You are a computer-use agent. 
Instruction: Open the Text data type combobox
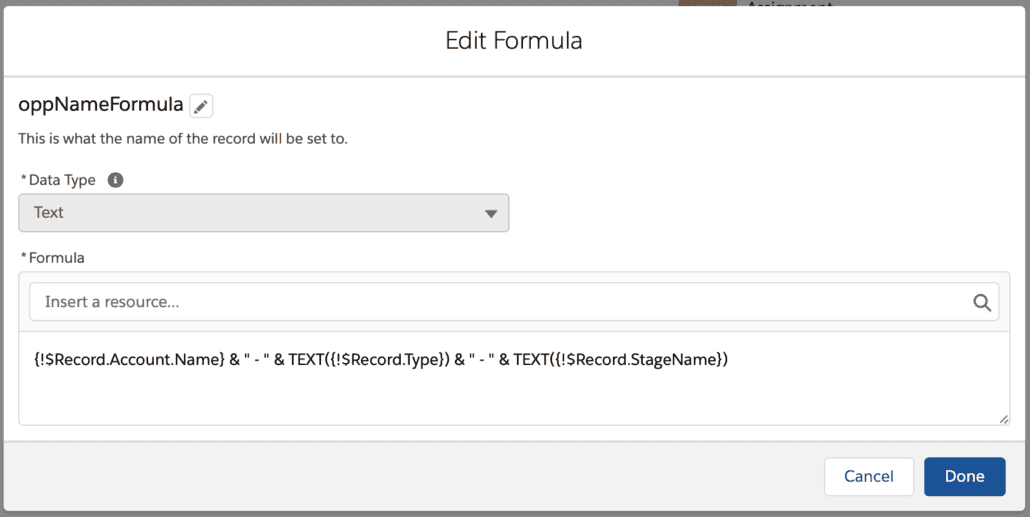click(x=263, y=213)
